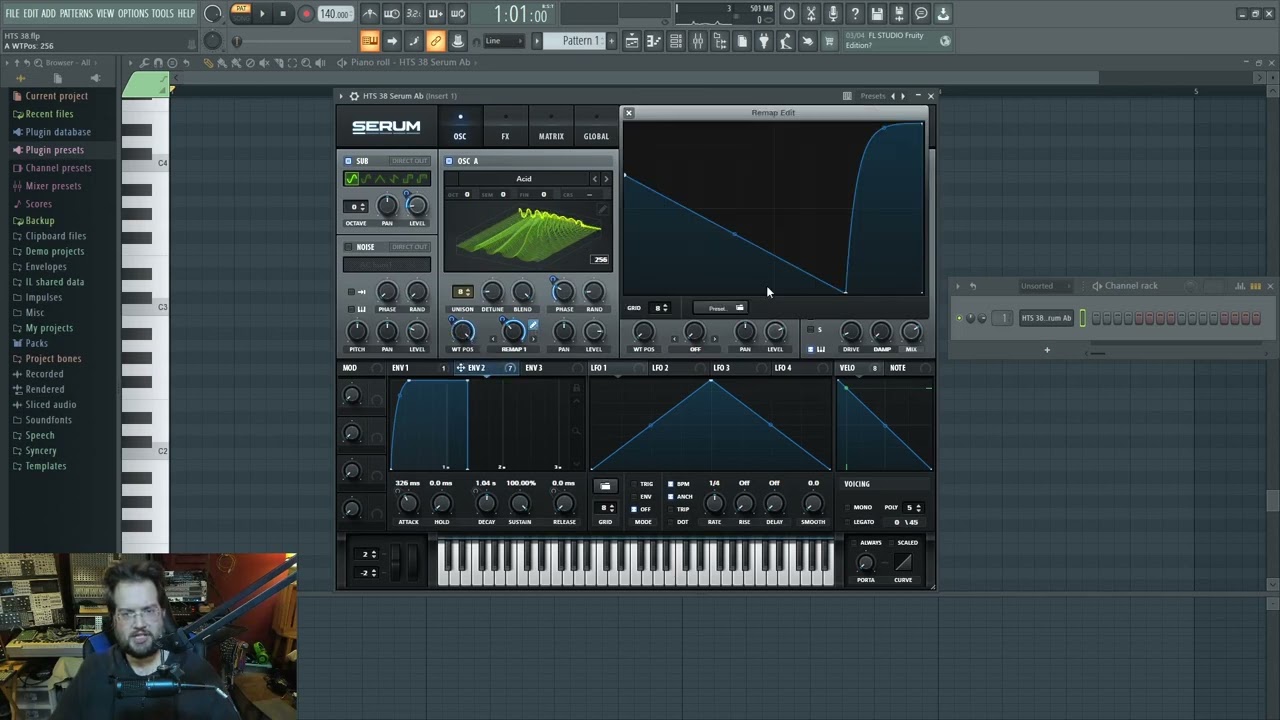Click the ATTACK knob of ENV 2
This screenshot has height=720, width=1280.
click(x=408, y=504)
